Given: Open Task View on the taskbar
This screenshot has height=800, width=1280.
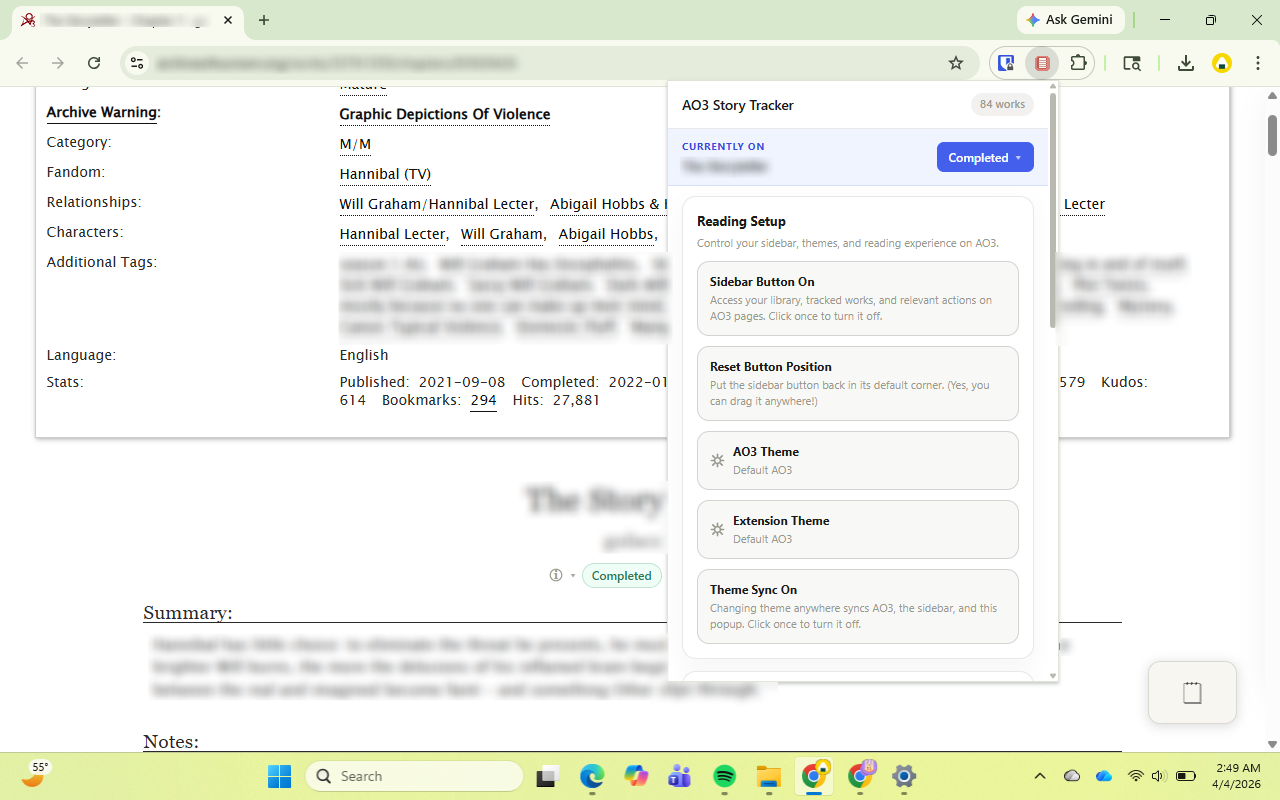Looking at the screenshot, I should point(547,776).
